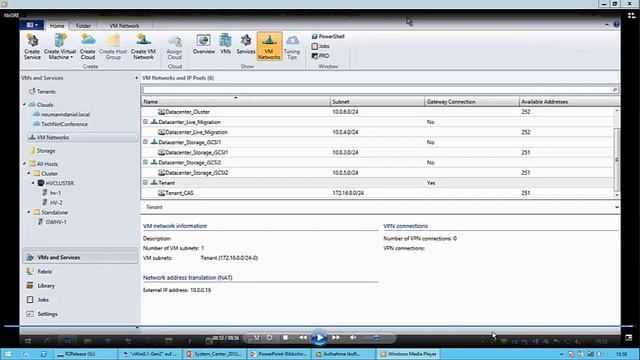Click the next (fast forward) button

(x=336, y=338)
